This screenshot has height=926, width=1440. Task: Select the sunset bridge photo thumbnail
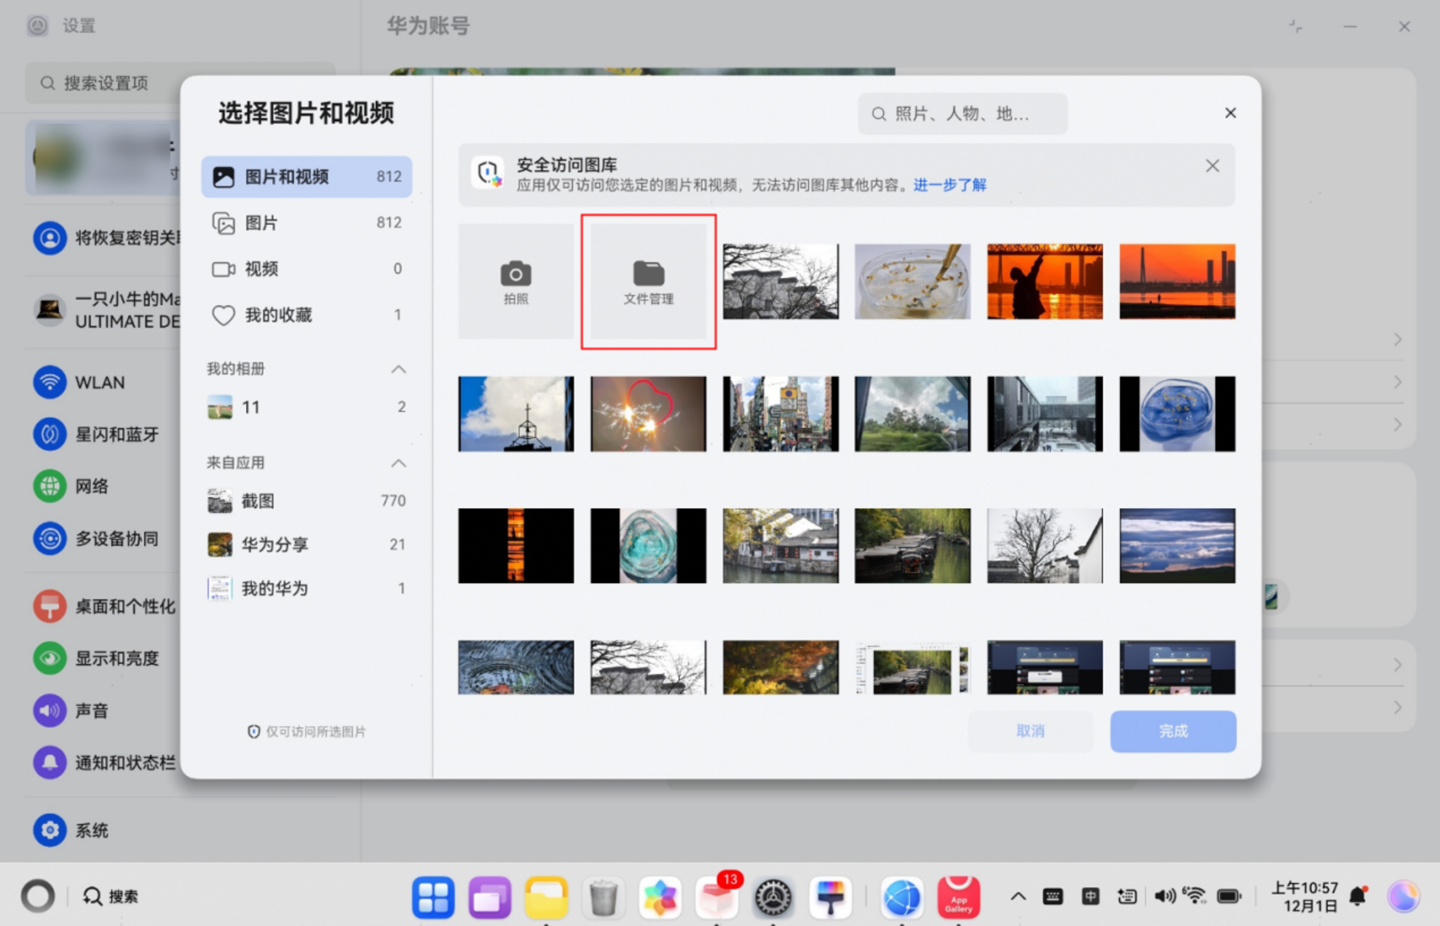click(x=1177, y=281)
